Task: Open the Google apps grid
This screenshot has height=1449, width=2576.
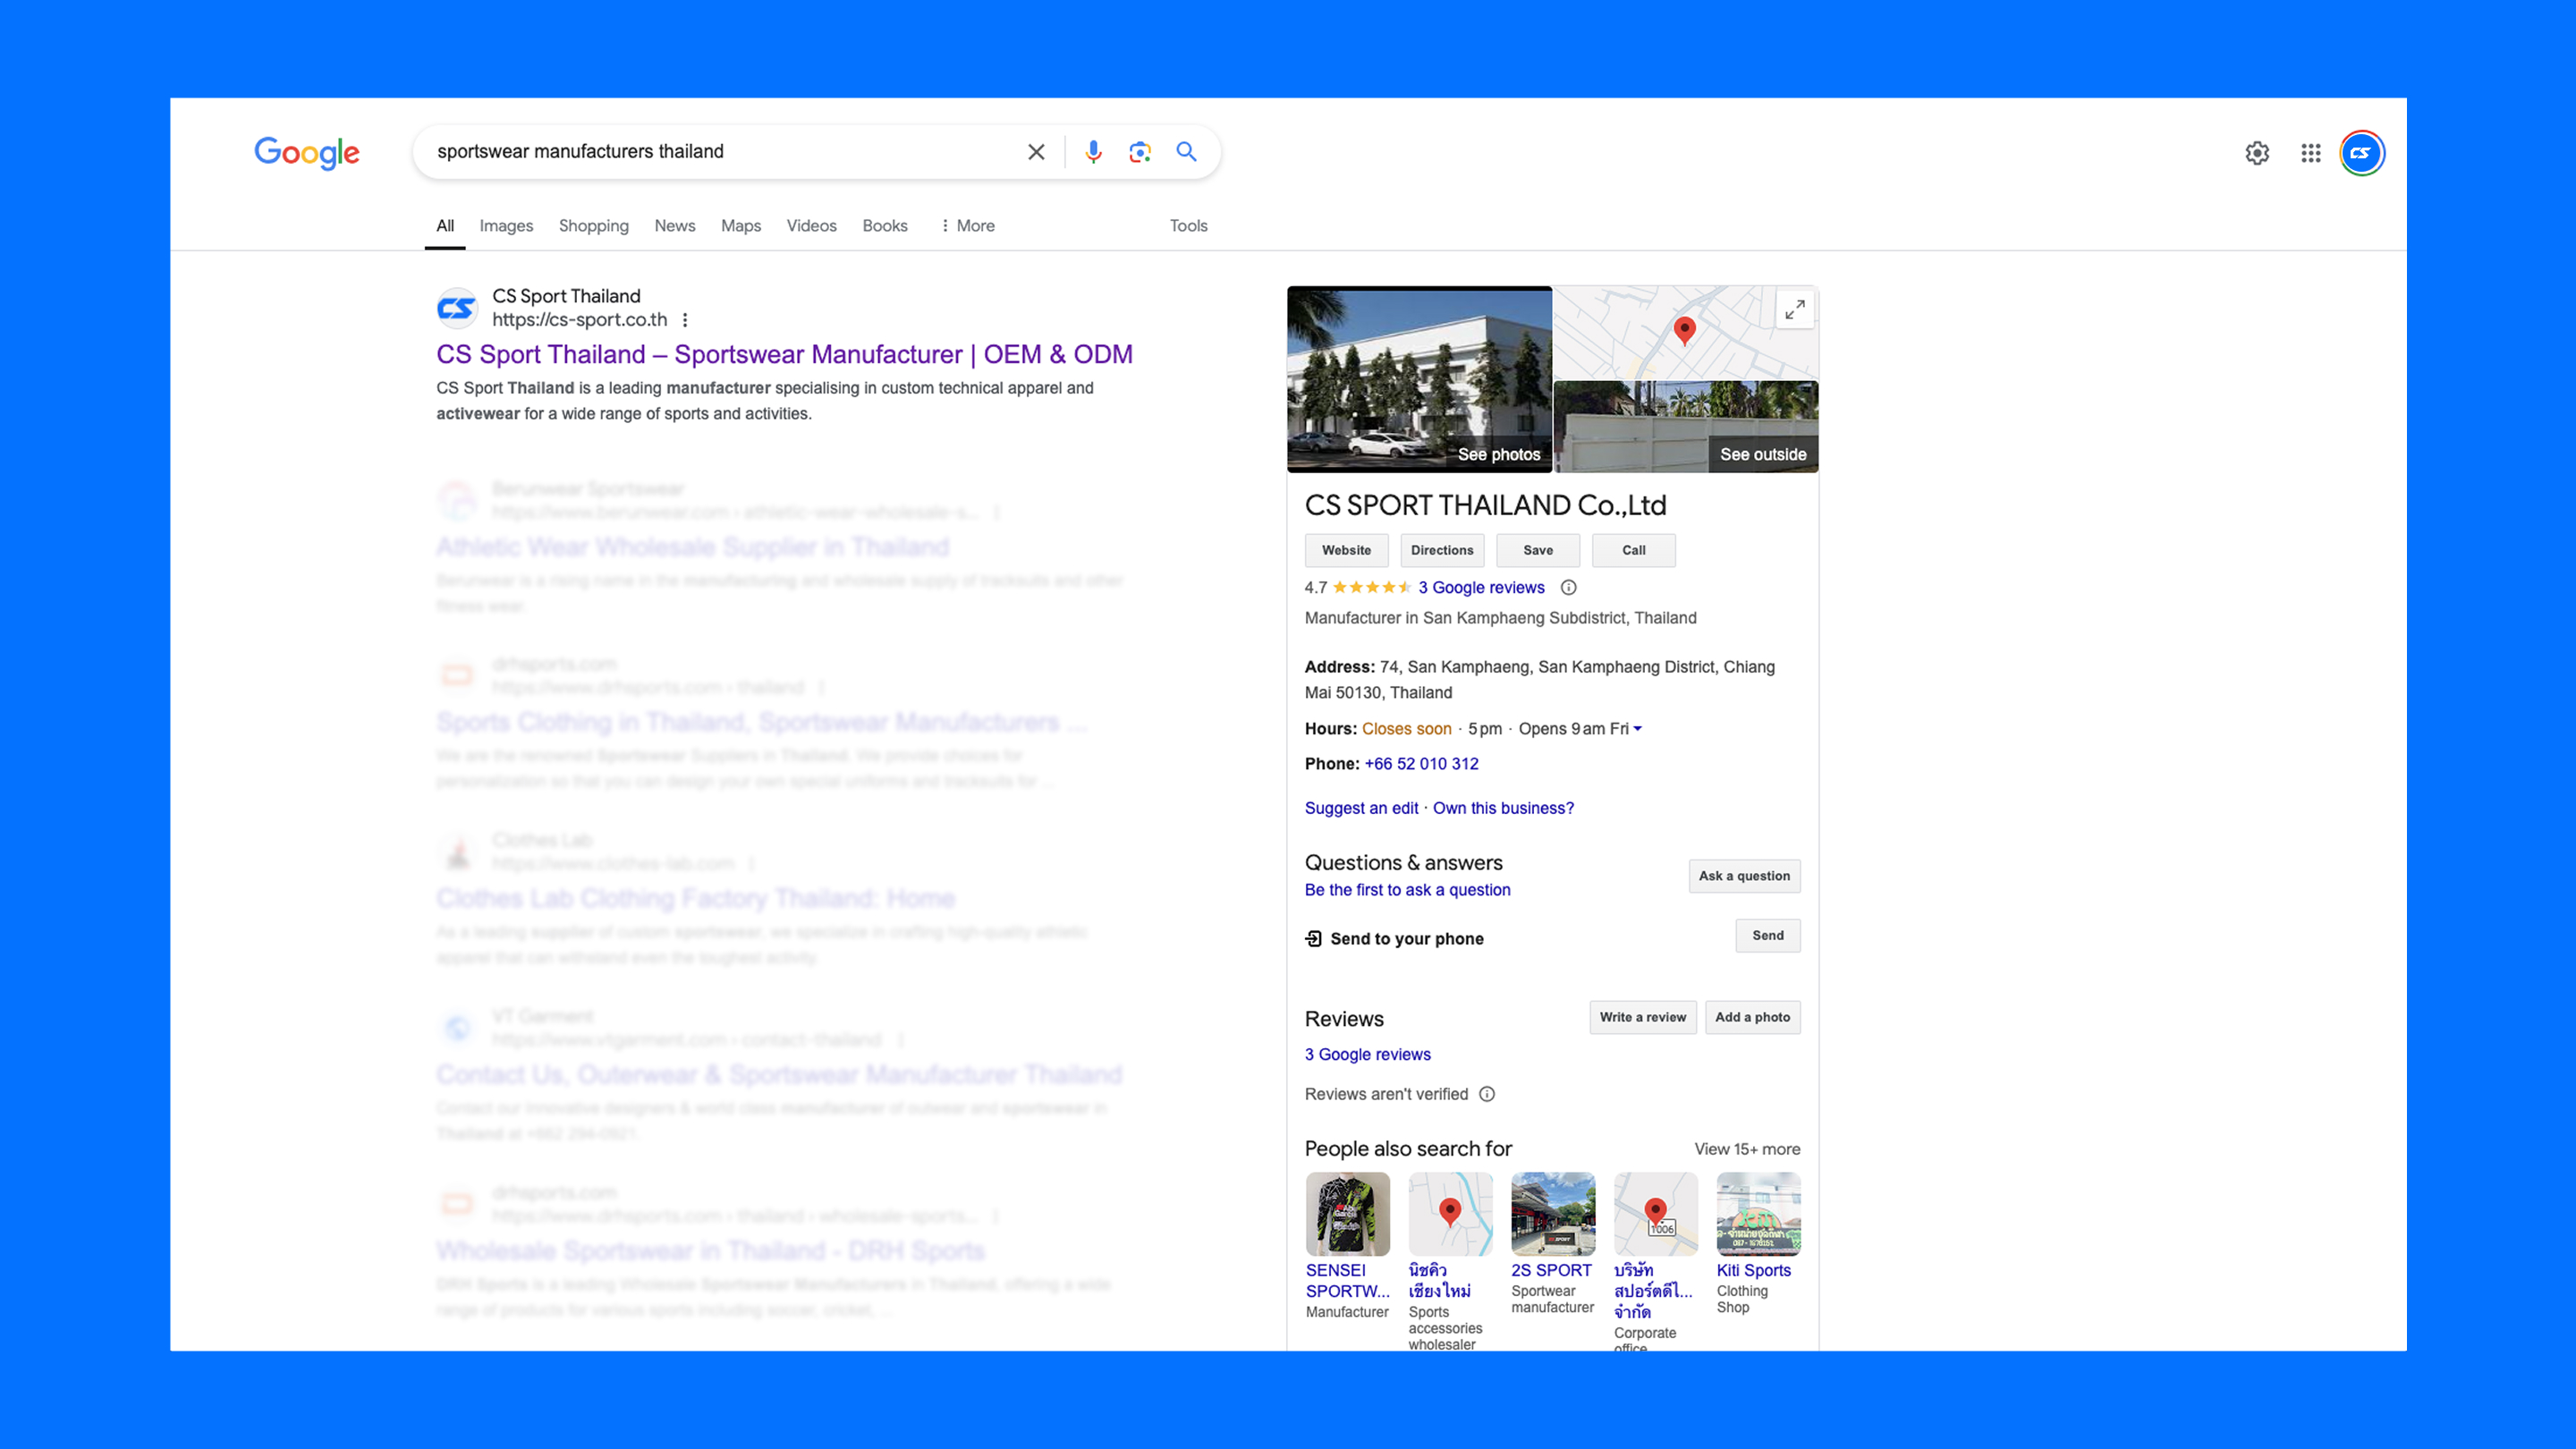Action: click(2310, 153)
